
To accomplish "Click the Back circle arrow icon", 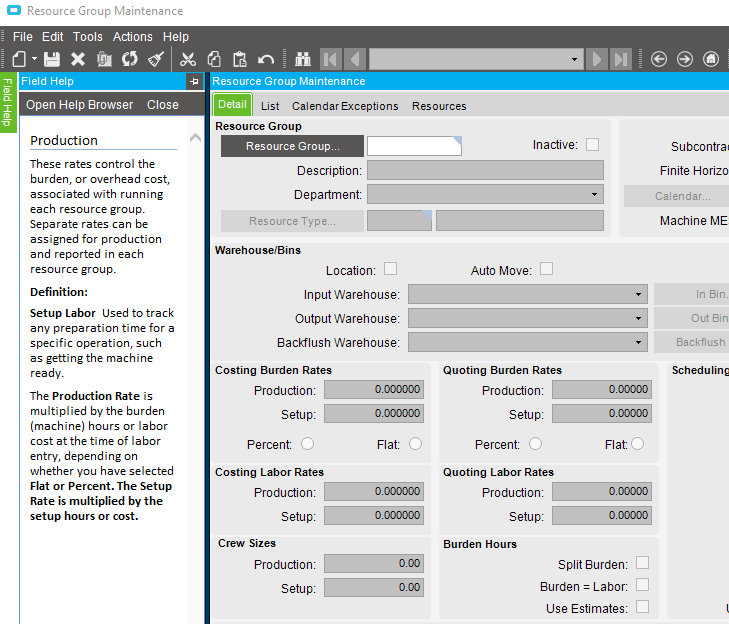I will pos(659,59).
